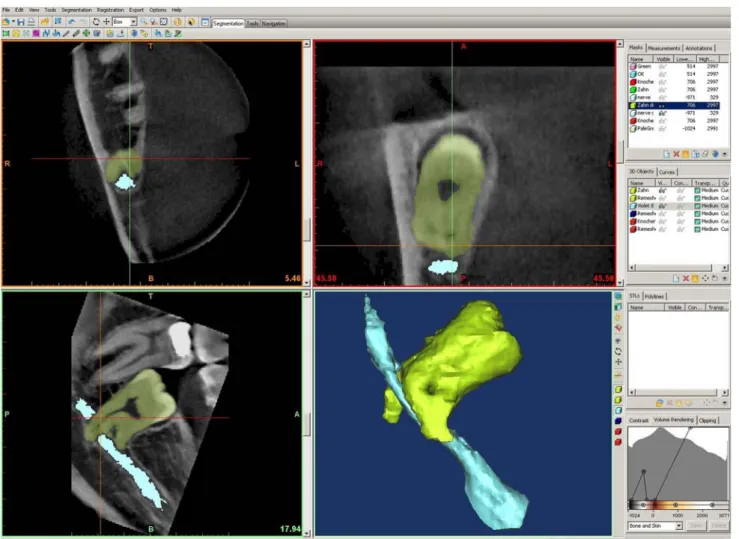The height and width of the screenshot is (539, 739).
Task: Open the Registration menu
Action: click(x=110, y=10)
